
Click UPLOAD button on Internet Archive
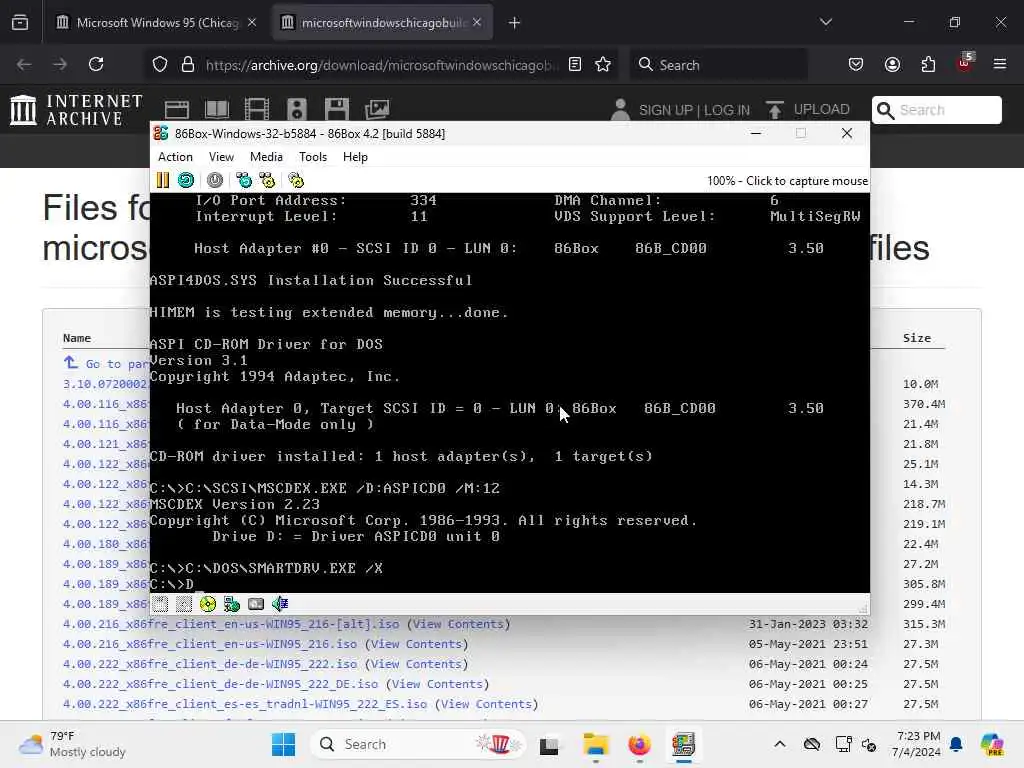pyautogui.click(x=808, y=109)
